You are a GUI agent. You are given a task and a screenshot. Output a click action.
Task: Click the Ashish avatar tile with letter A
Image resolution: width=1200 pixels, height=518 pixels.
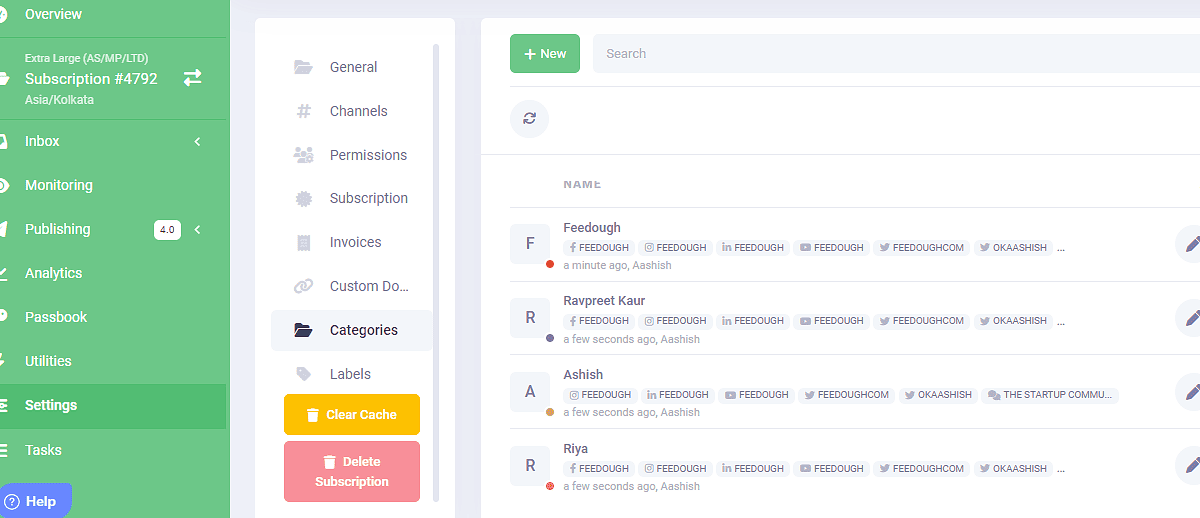tap(530, 392)
